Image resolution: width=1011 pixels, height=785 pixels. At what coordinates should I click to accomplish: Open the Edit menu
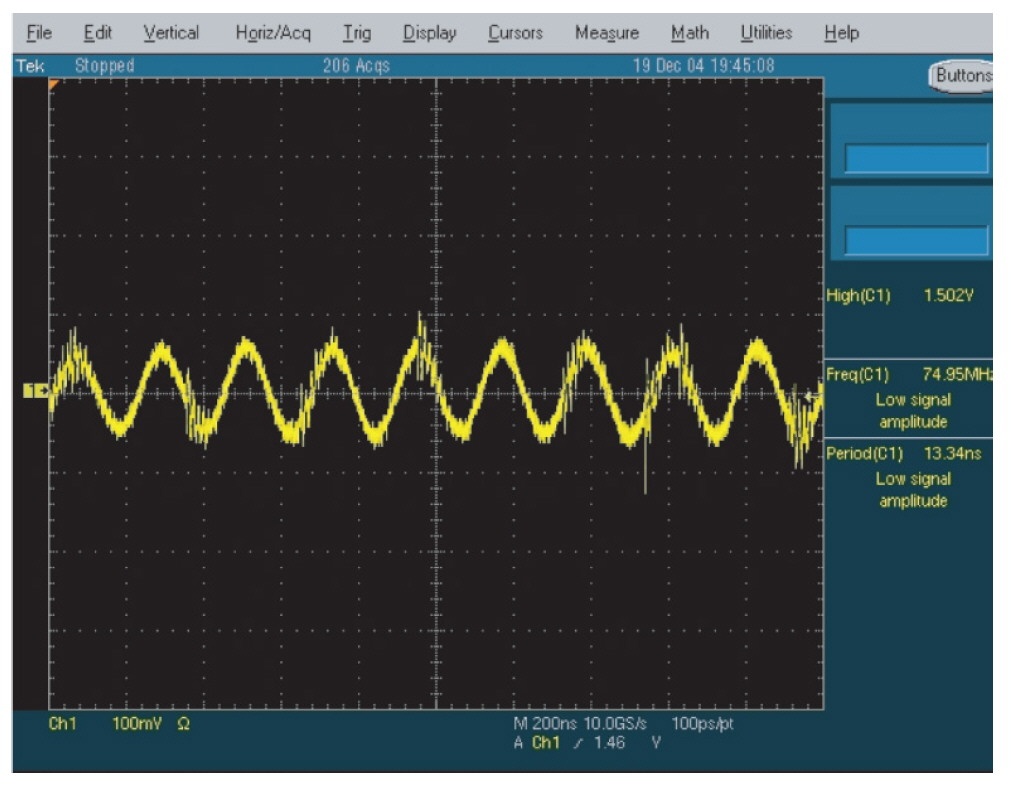pos(97,33)
